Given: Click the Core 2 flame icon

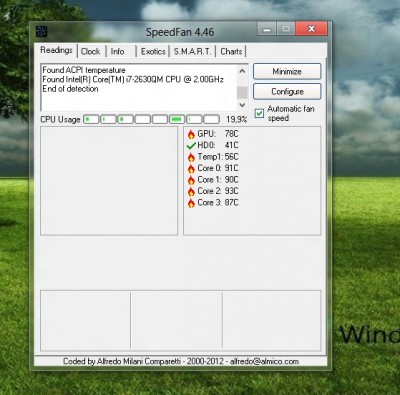Looking at the screenshot, I should [191, 191].
